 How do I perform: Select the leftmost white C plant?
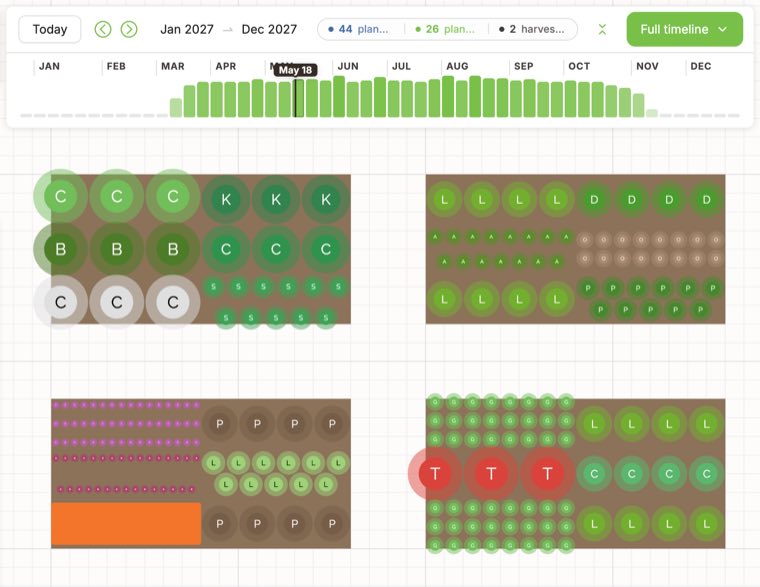[x=61, y=302]
